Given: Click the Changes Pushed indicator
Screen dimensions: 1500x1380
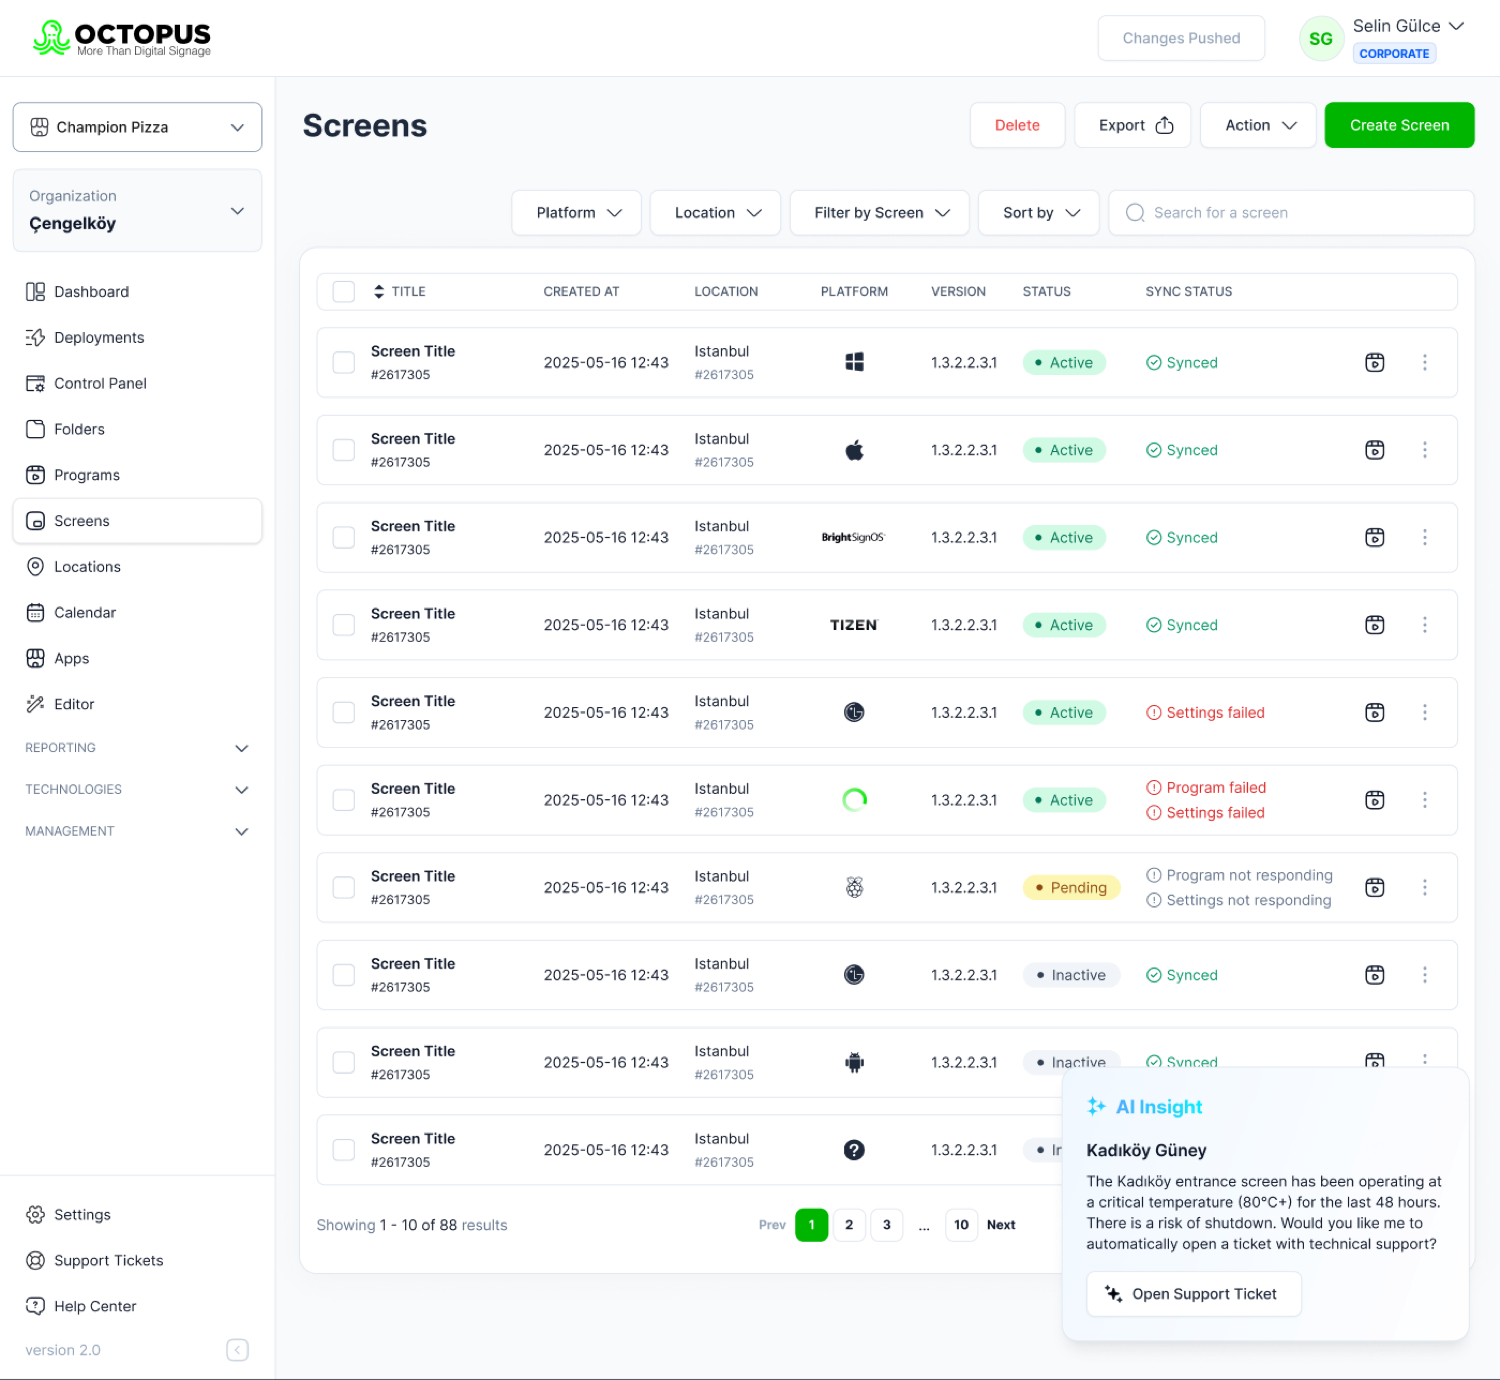Looking at the screenshot, I should click(1181, 38).
